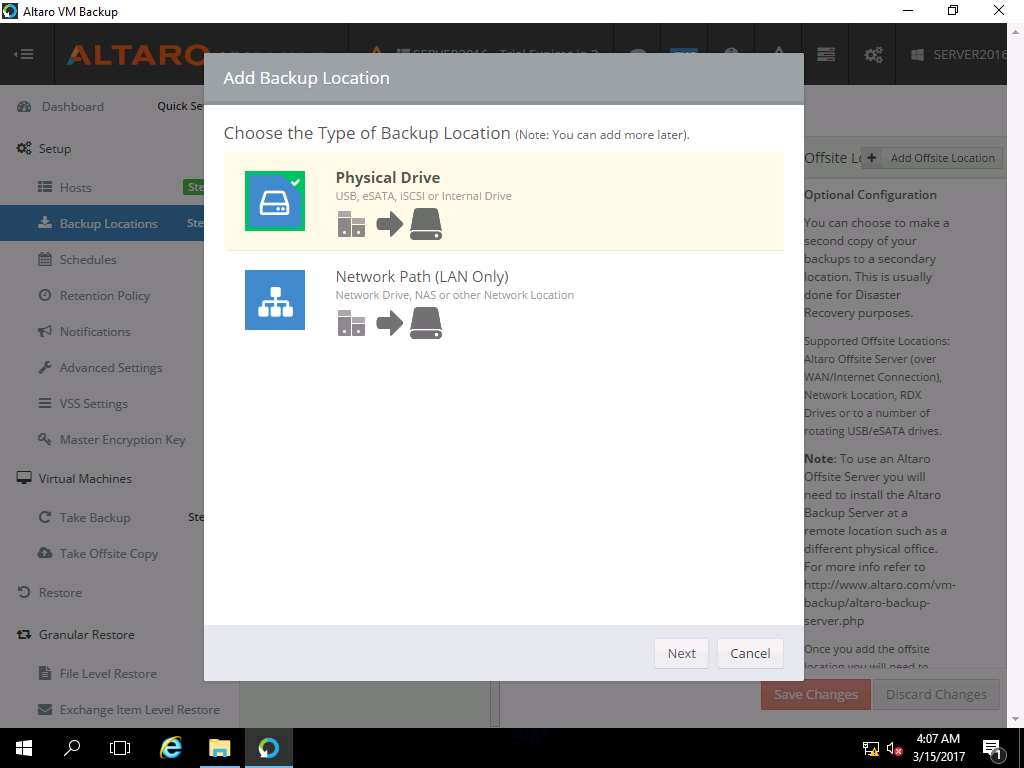Click the Granular Restore arrows icon
This screenshot has width=1024, height=768.
[x=24, y=634]
